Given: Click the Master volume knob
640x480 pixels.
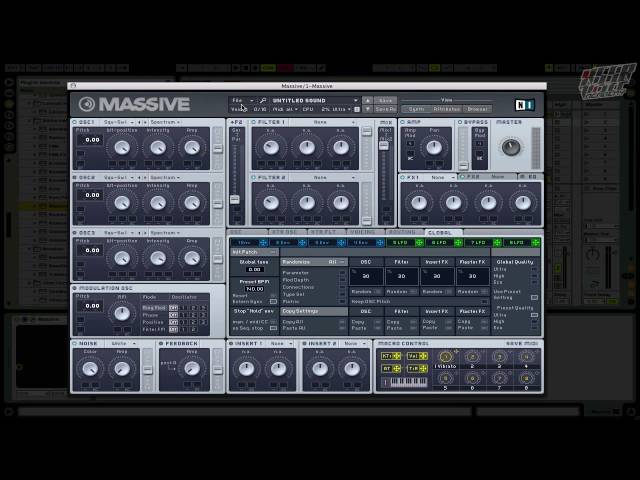Looking at the screenshot, I should pos(511,147).
